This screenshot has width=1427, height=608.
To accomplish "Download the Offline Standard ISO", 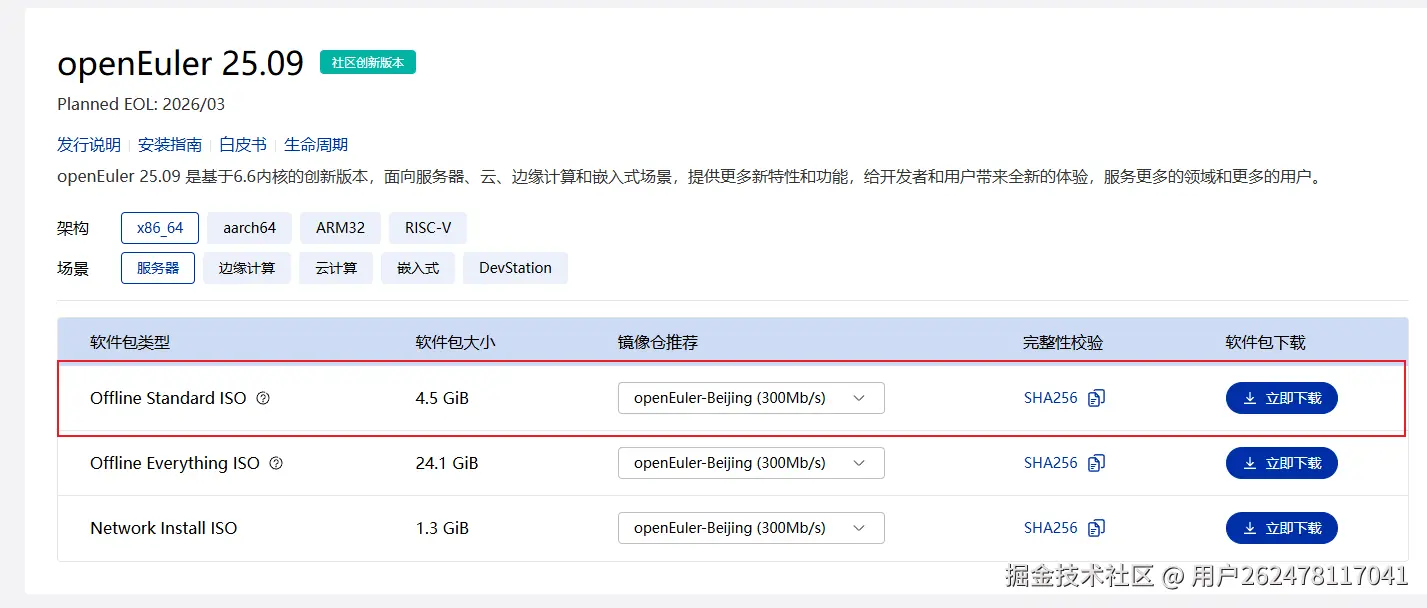I will pyautogui.click(x=1281, y=398).
